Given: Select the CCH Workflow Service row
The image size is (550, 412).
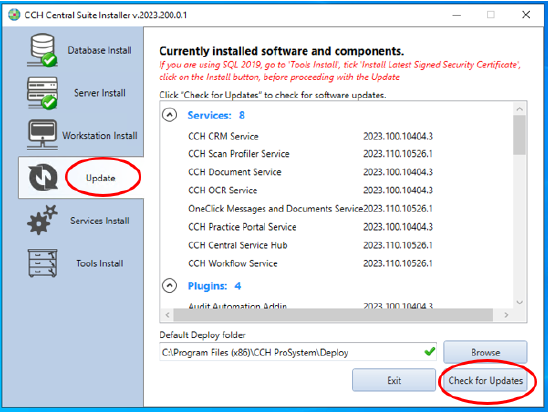Looking at the screenshot, I should tap(310, 263).
